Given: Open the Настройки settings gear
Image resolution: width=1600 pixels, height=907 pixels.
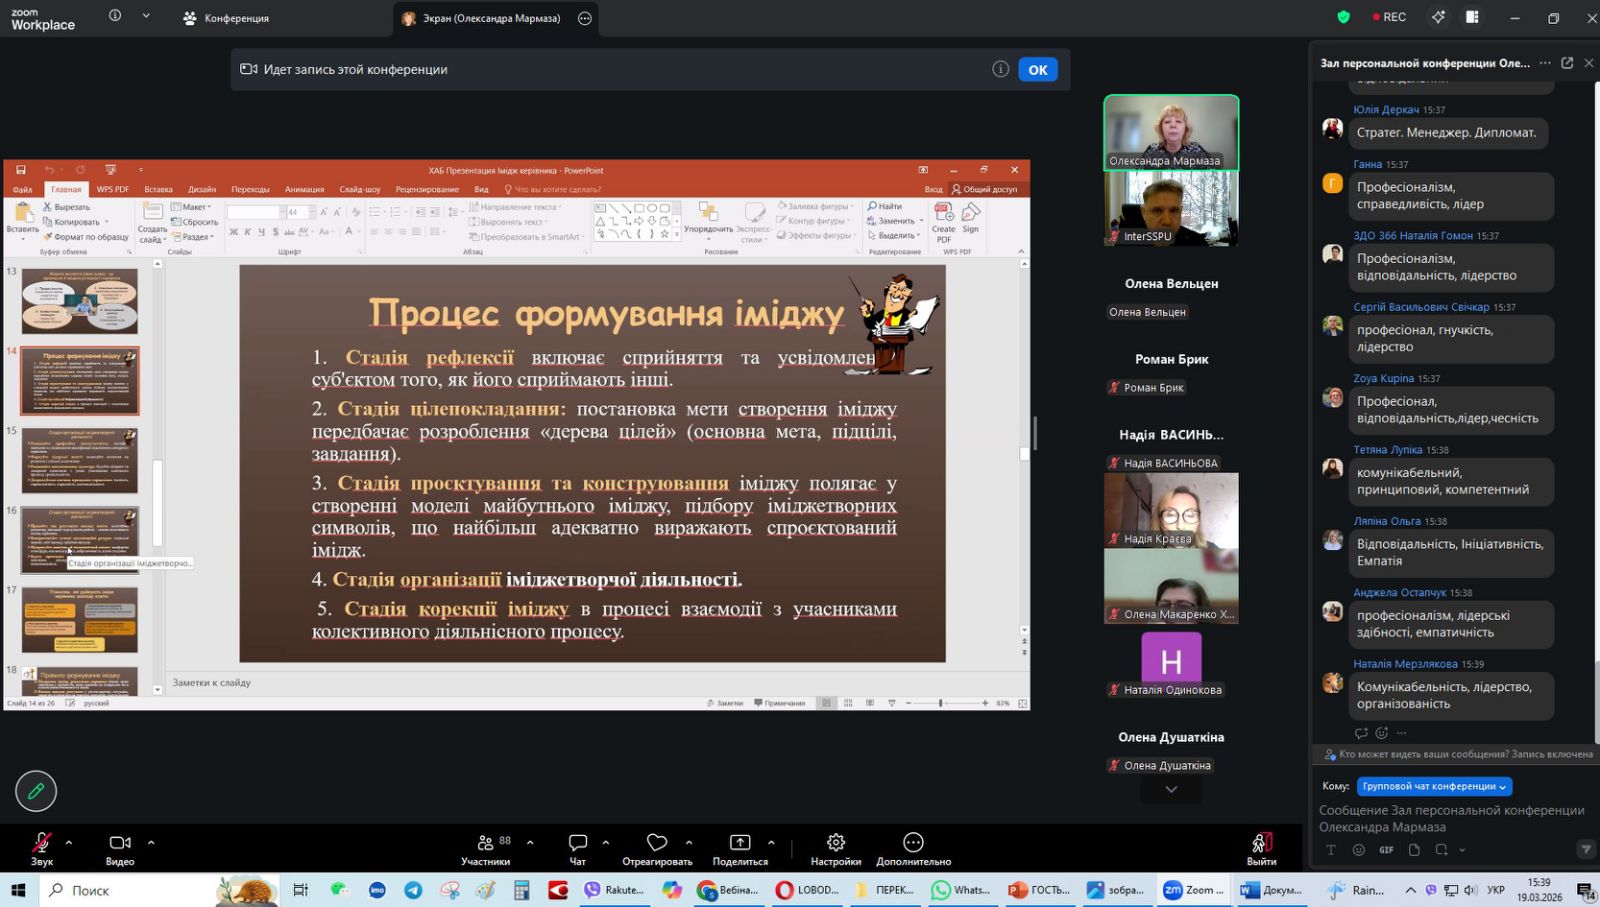Looking at the screenshot, I should click(835, 843).
